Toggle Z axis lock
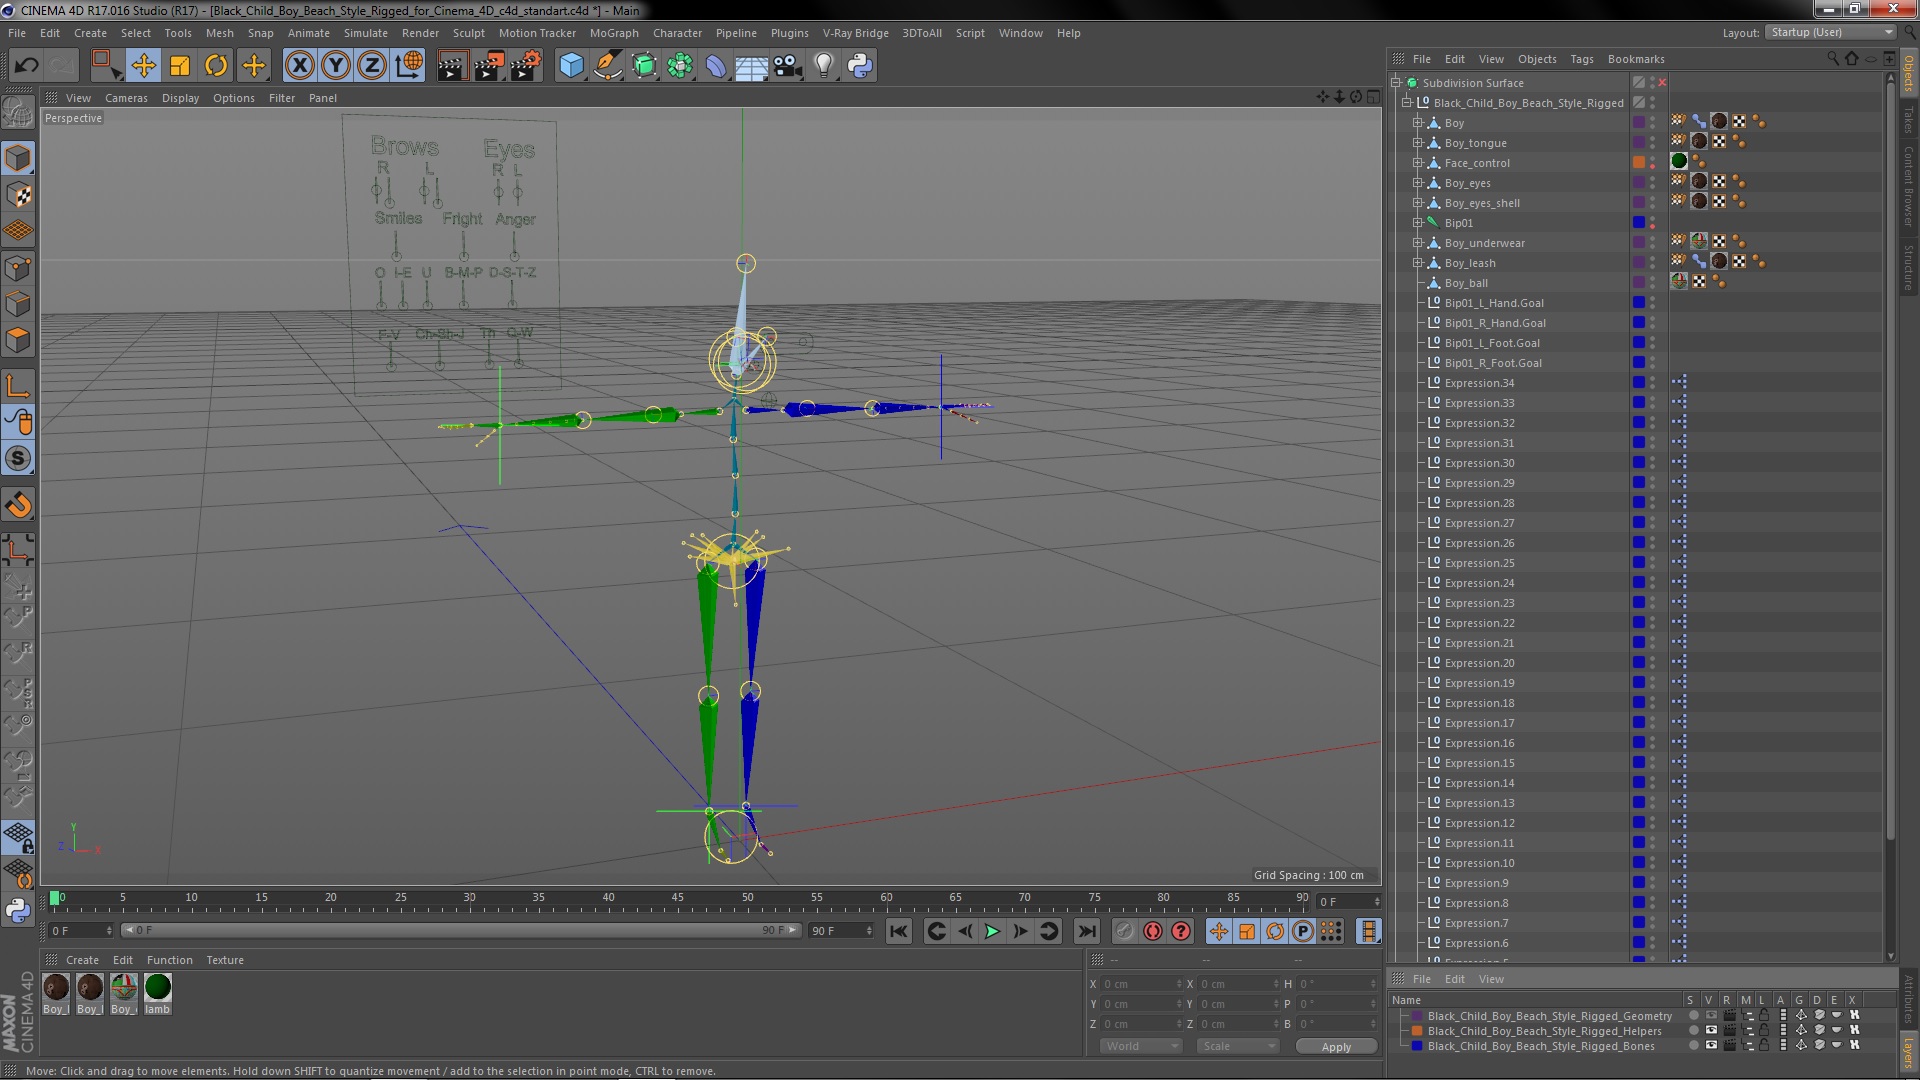 click(x=372, y=66)
